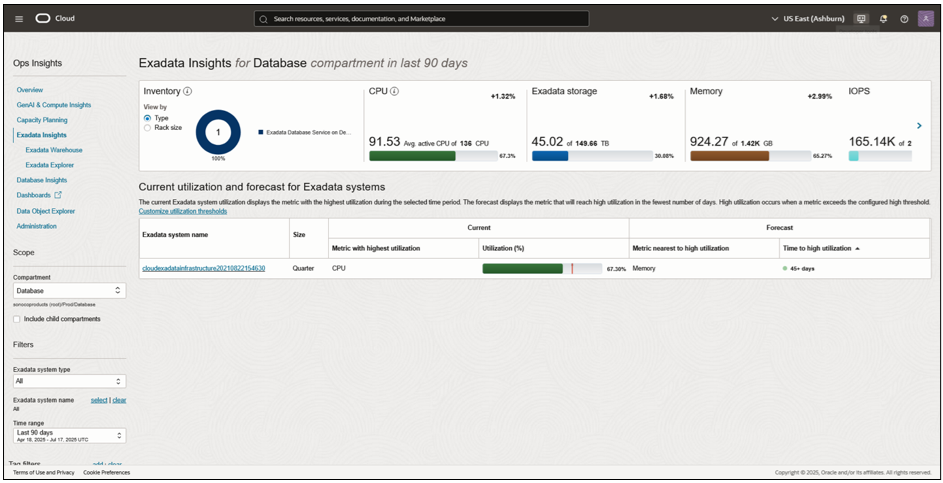Open Capacity Planning
The height and width of the screenshot is (483, 943).
[42, 120]
